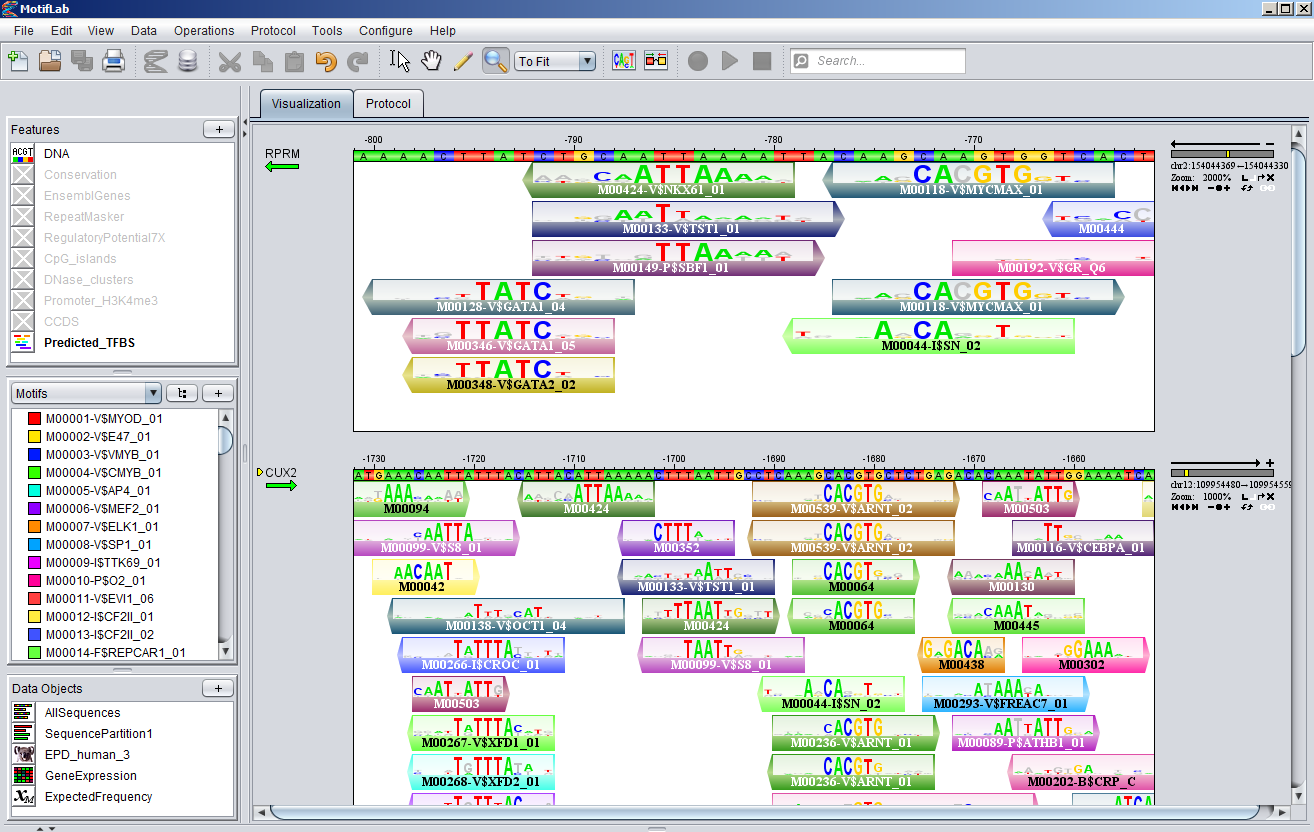The width and height of the screenshot is (1314, 832).
Task: Select the M00007-V$ELK1_01 motif entry
Action: tap(102, 526)
